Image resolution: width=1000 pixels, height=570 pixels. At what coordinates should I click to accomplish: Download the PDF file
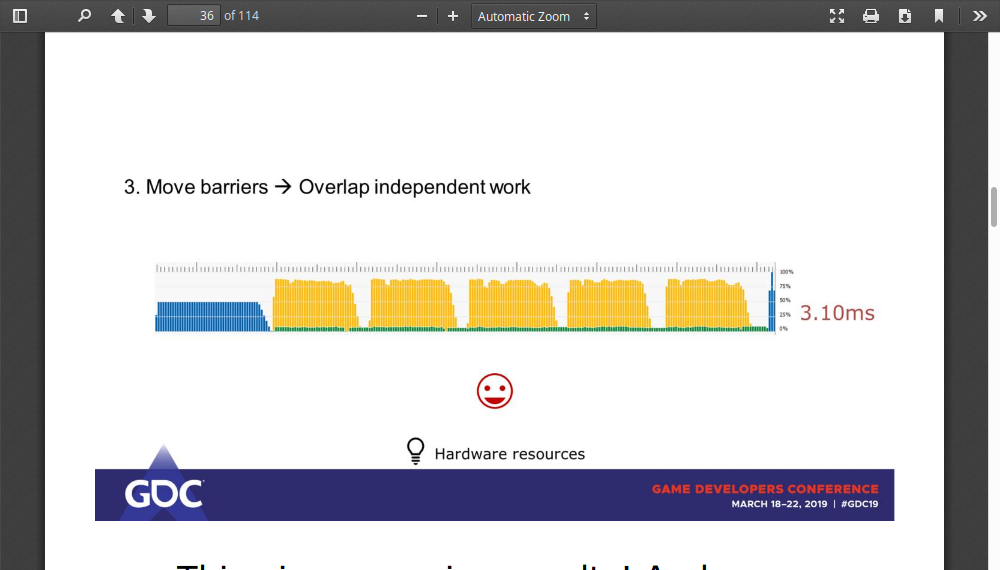coord(904,16)
